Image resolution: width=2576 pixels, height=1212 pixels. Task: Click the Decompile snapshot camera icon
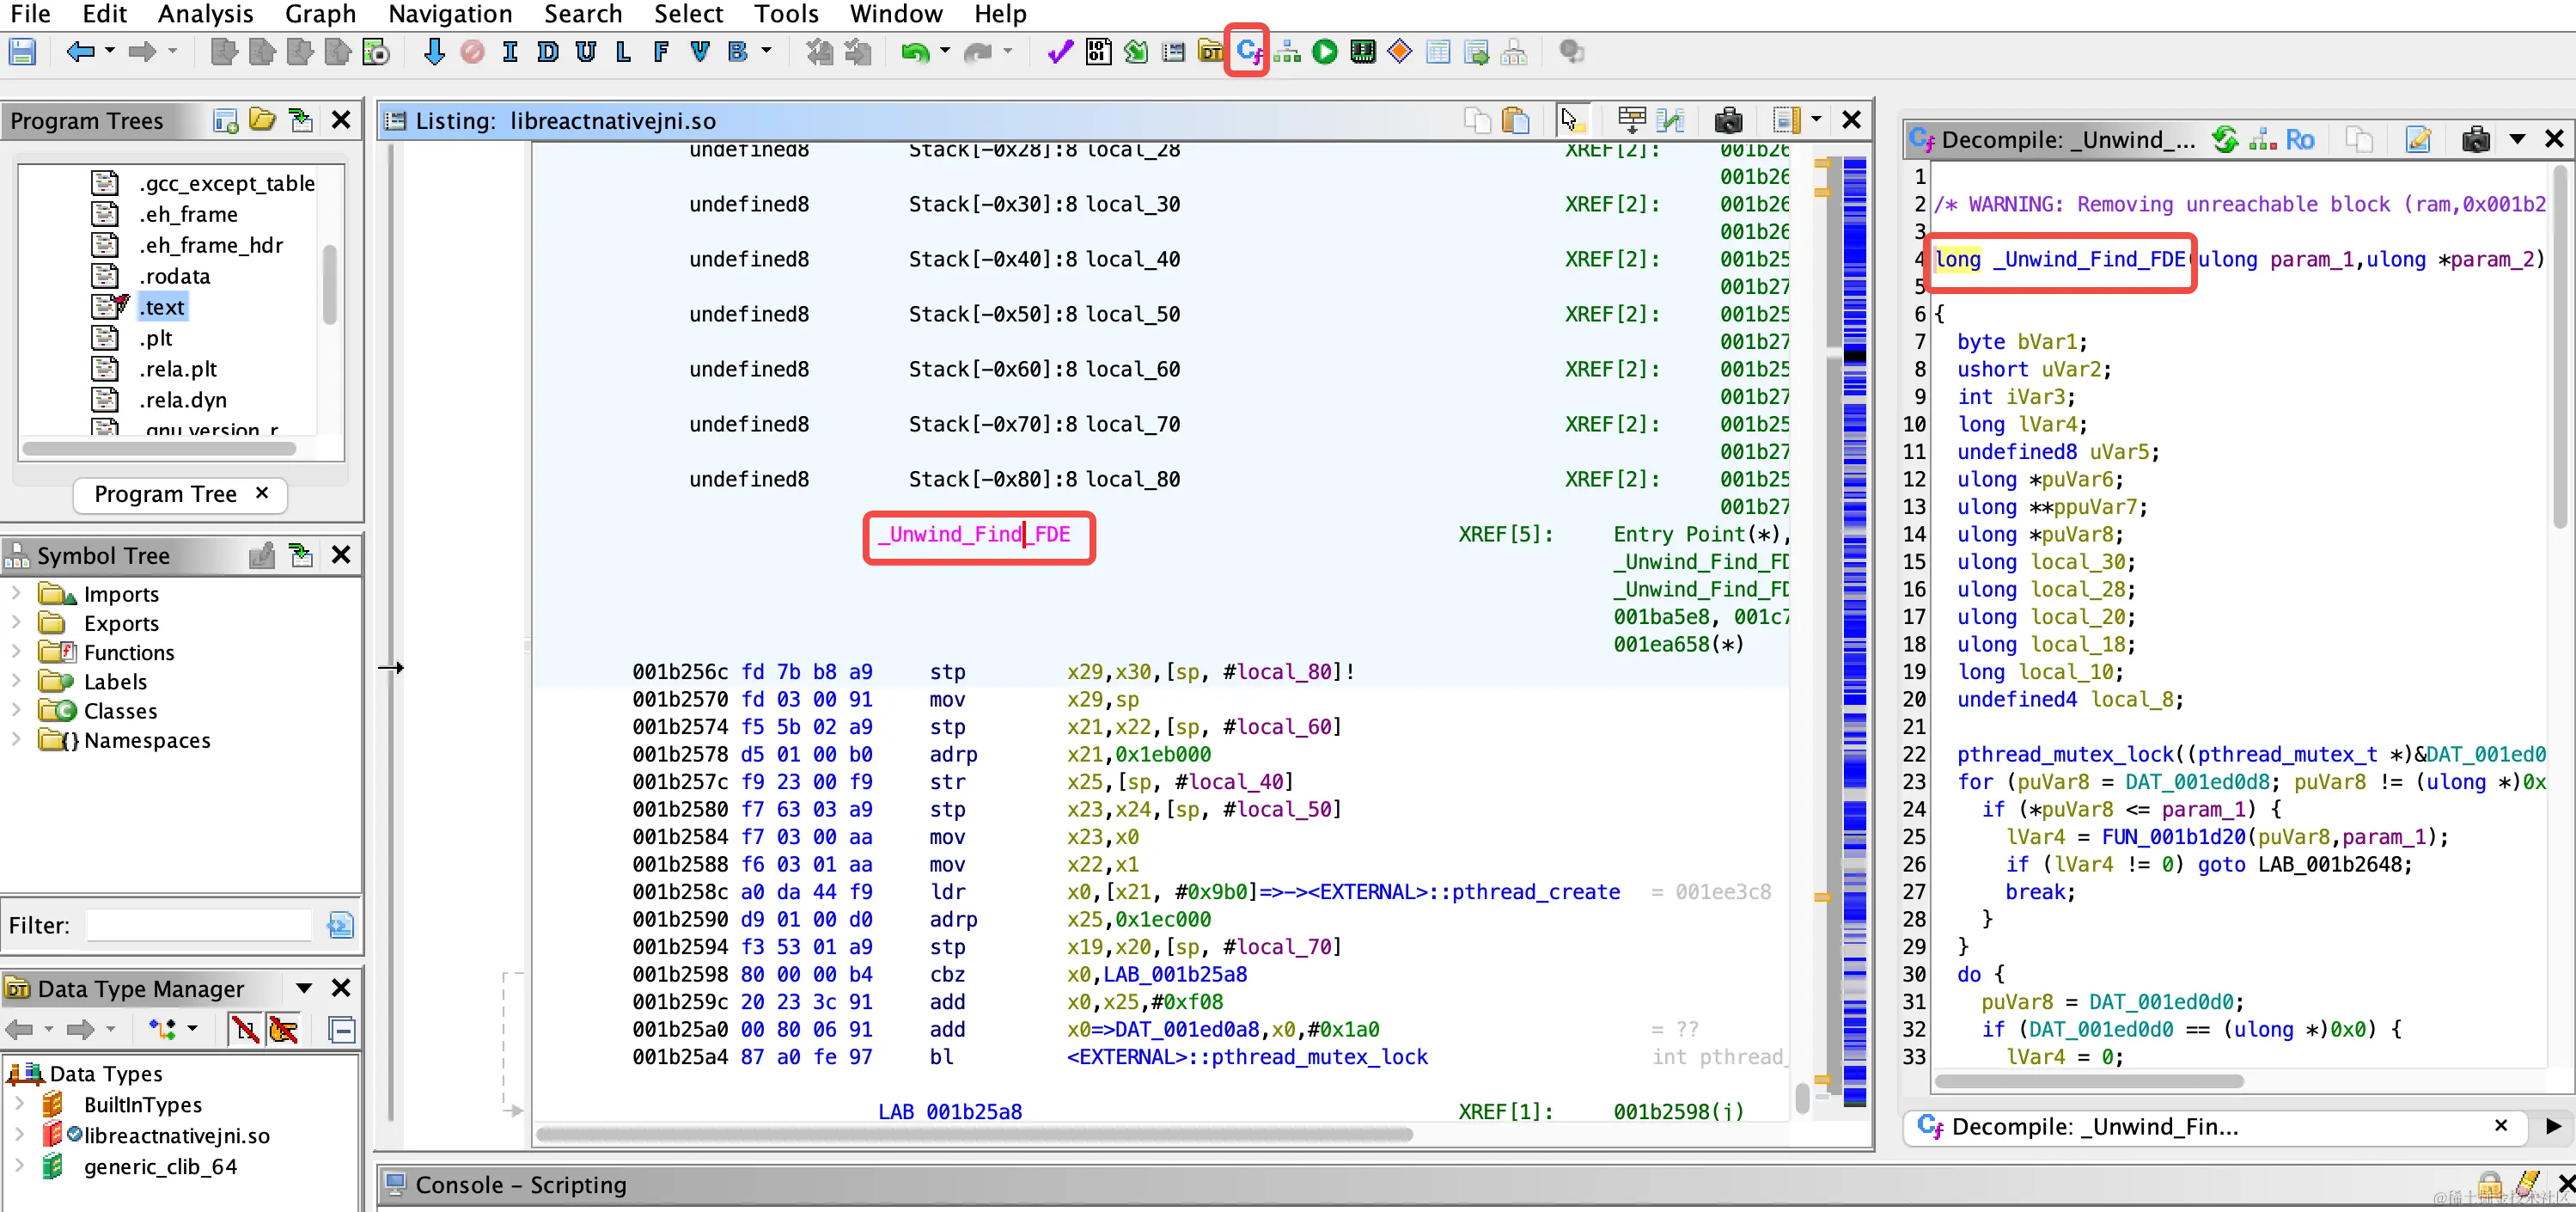click(x=2476, y=140)
